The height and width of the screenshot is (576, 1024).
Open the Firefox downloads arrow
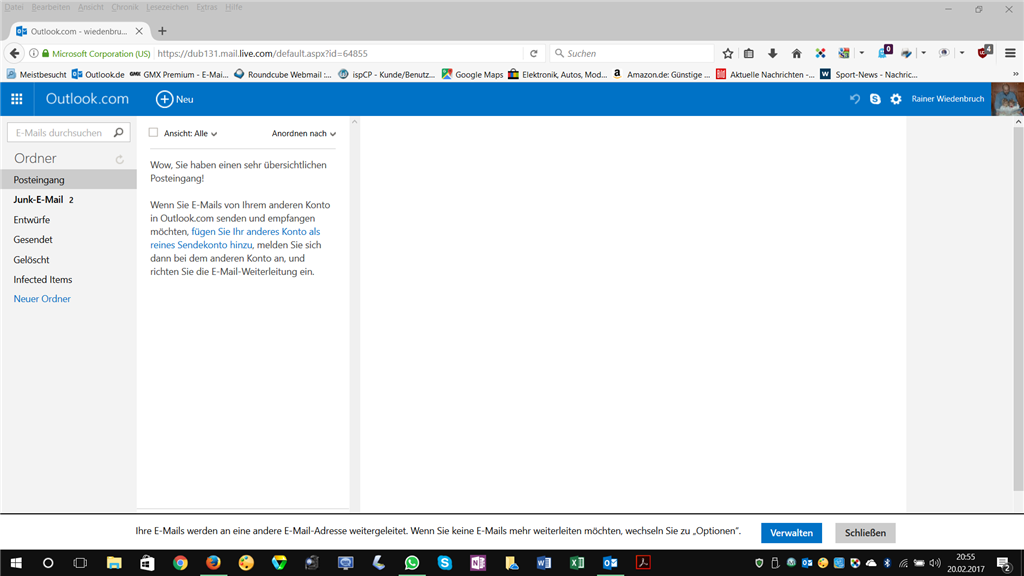pyautogui.click(x=773, y=54)
